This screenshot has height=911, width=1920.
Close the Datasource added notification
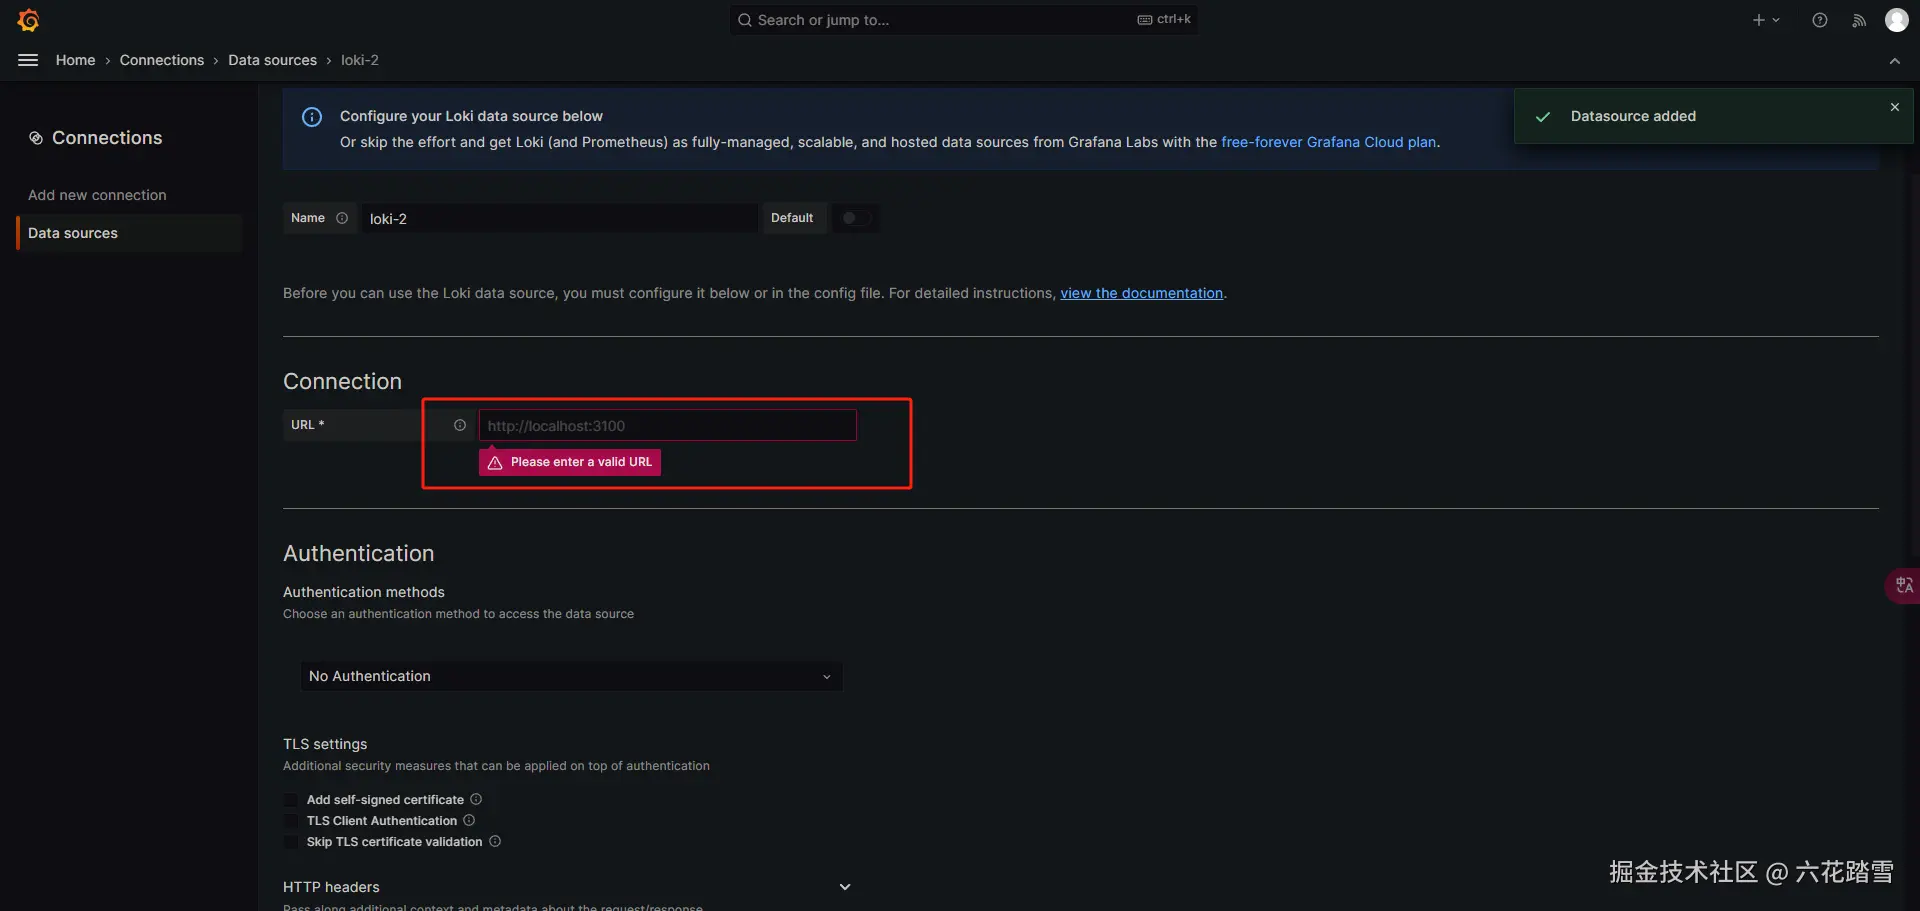[x=1895, y=107]
